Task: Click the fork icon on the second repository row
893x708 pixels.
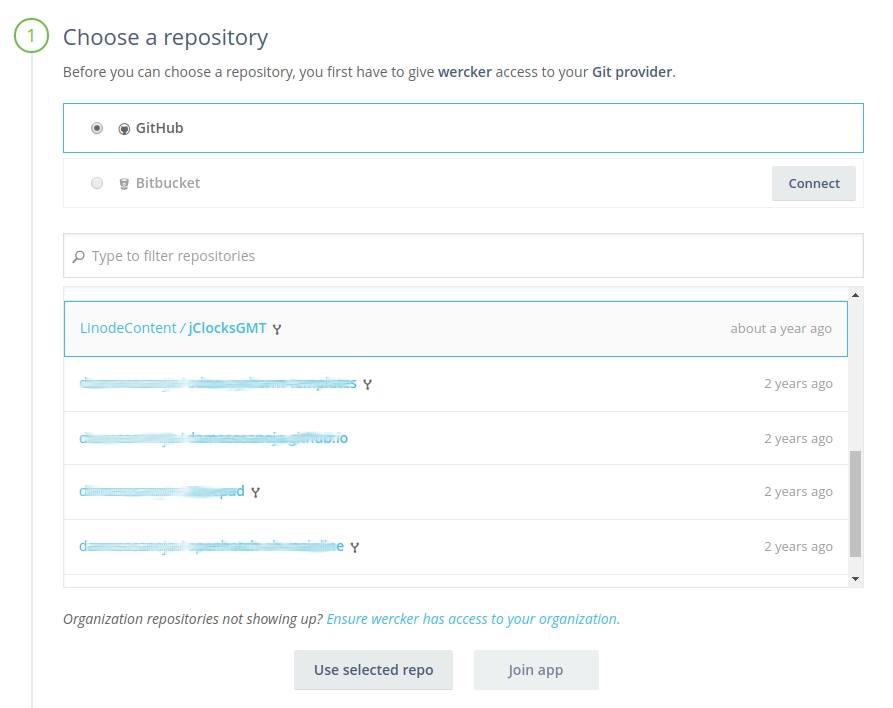Action: click(x=368, y=384)
